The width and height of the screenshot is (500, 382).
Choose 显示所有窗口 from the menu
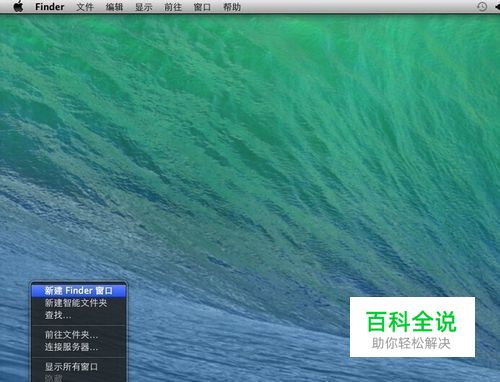tap(79, 367)
